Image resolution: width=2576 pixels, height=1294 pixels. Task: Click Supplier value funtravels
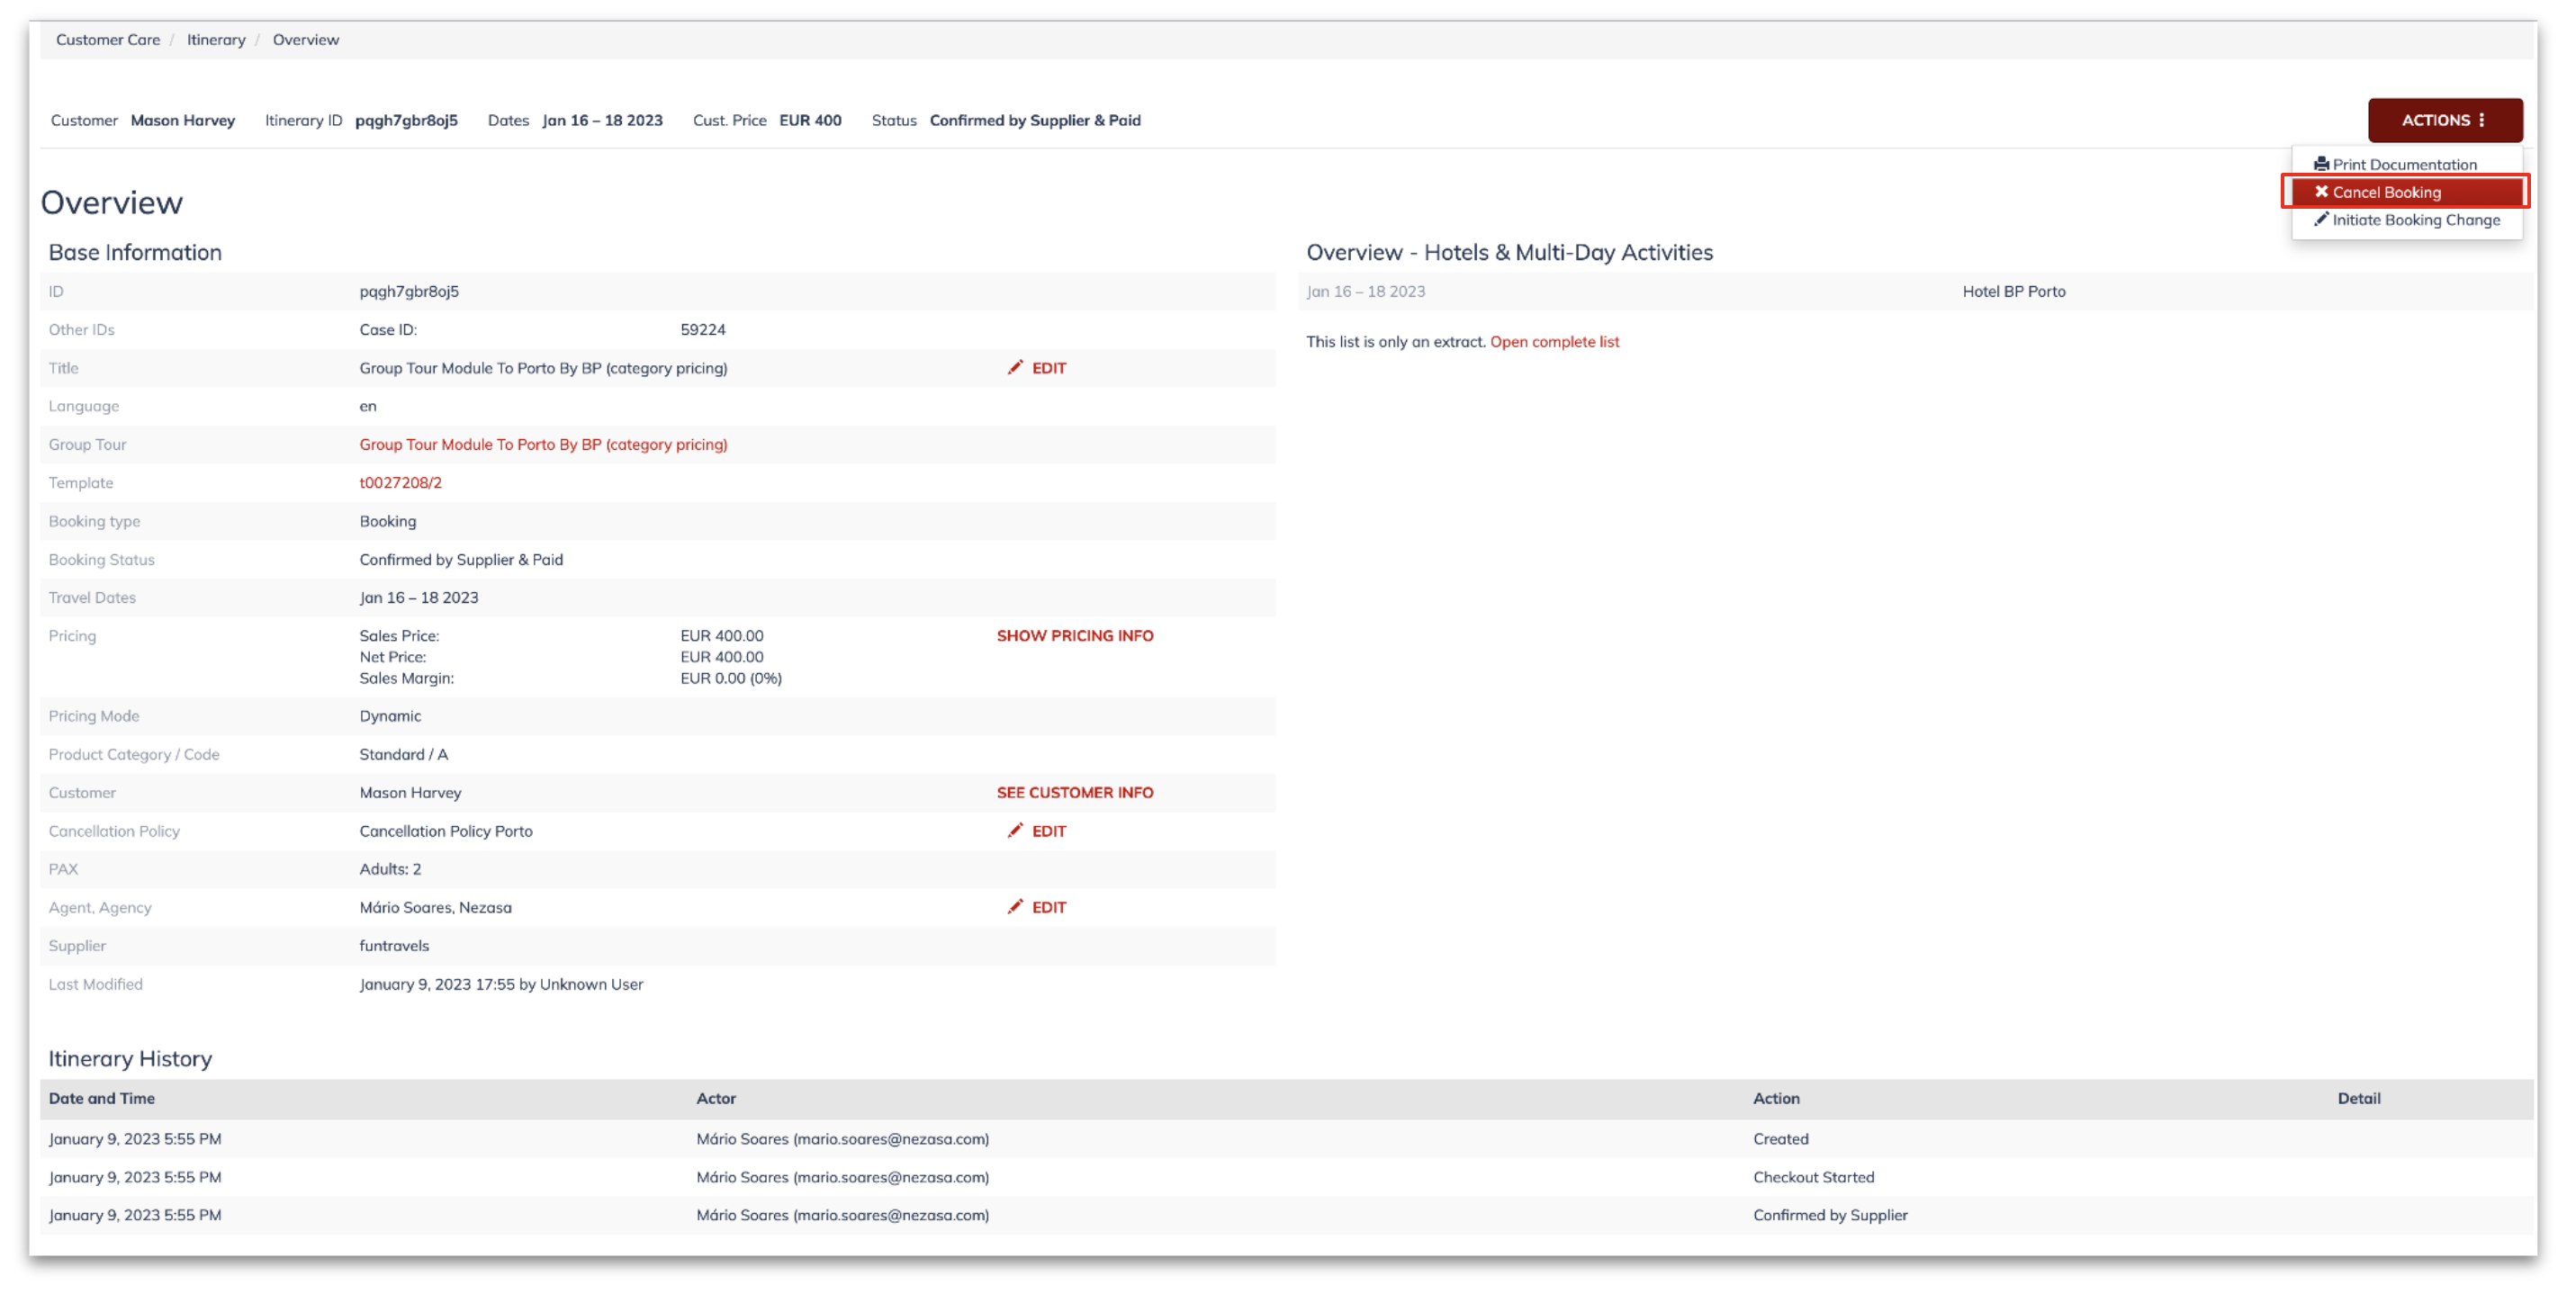pyautogui.click(x=394, y=946)
